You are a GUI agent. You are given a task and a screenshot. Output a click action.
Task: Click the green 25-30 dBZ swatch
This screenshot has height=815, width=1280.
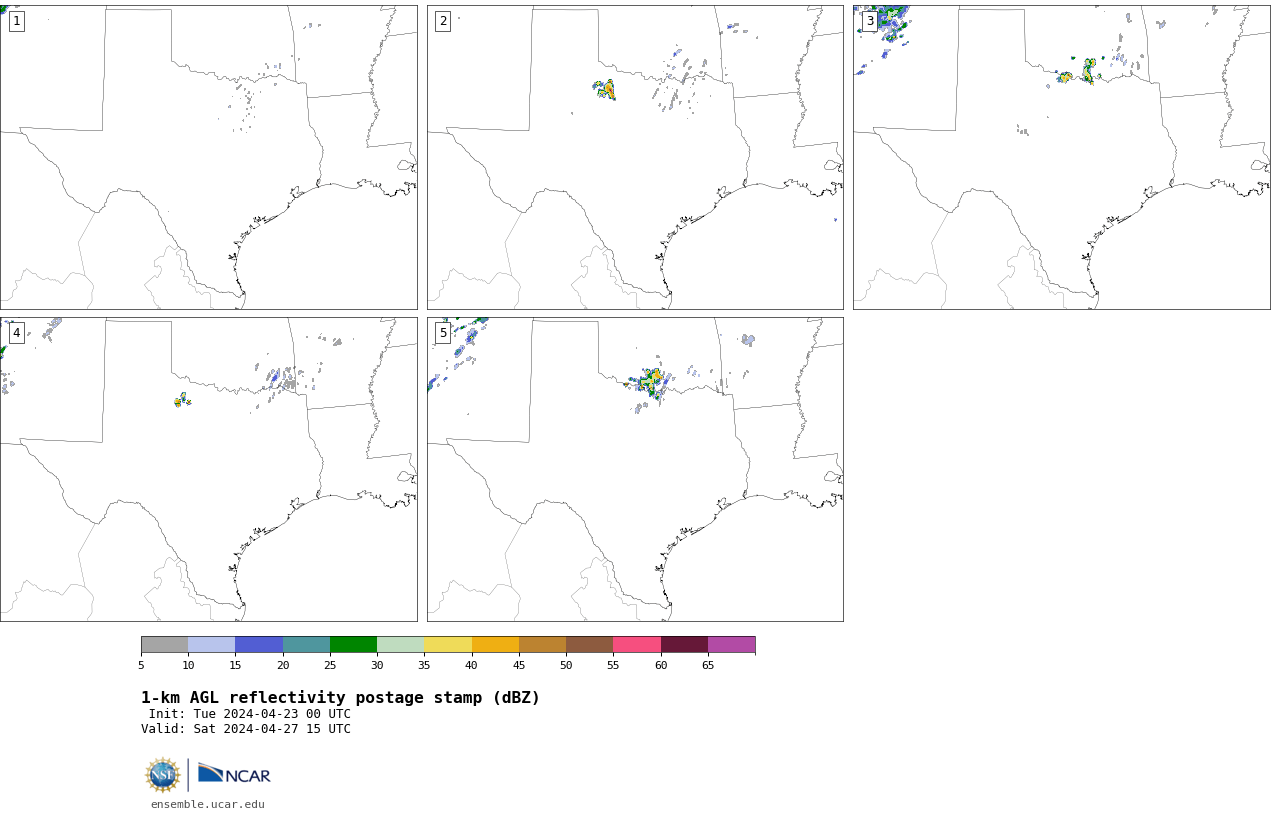click(353, 644)
